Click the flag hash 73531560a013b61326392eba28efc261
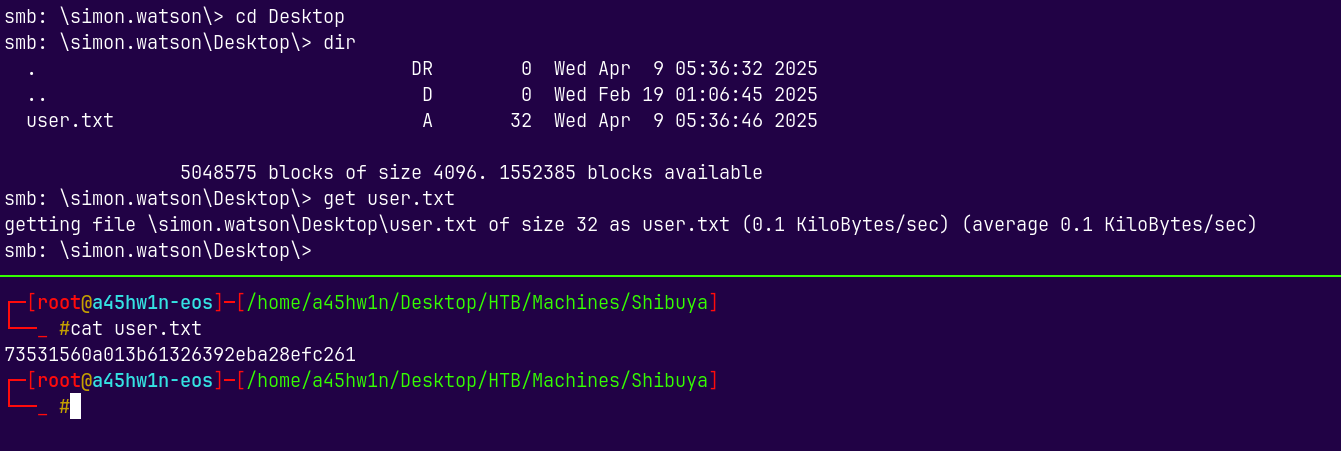Viewport: 1341px width, 451px height. (180, 355)
